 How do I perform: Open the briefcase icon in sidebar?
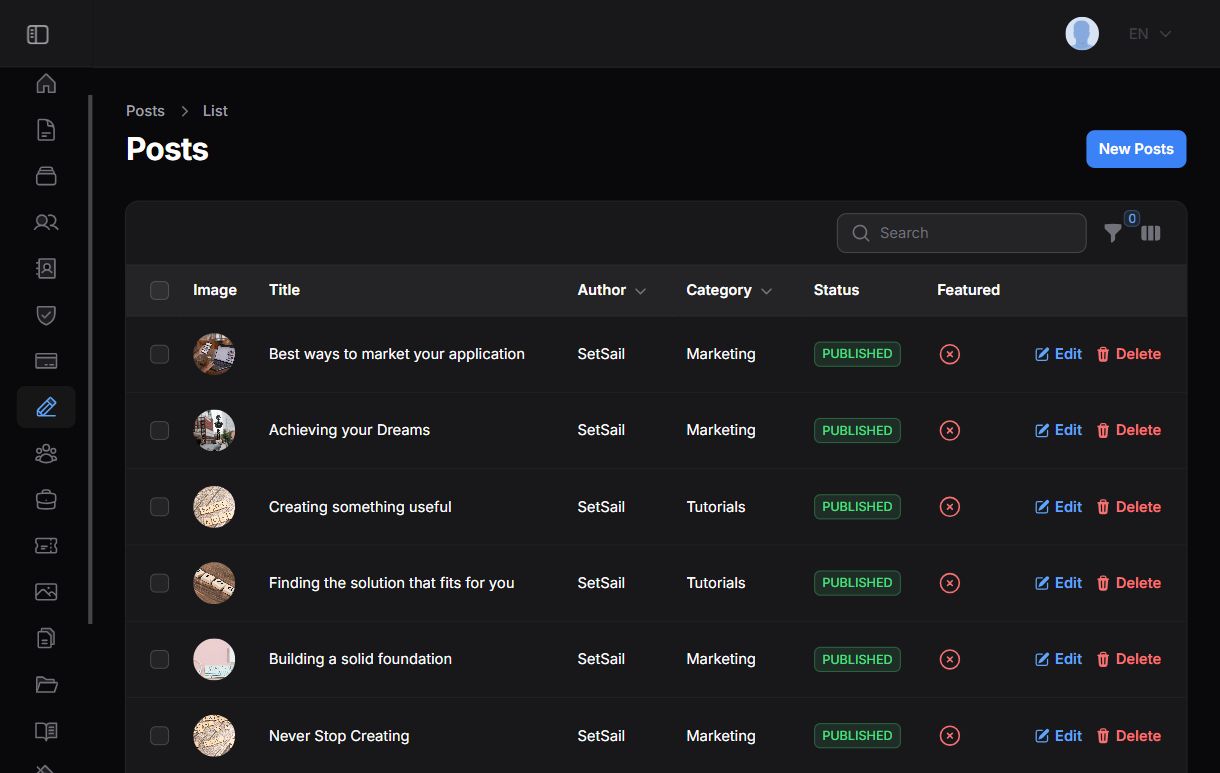[46, 500]
